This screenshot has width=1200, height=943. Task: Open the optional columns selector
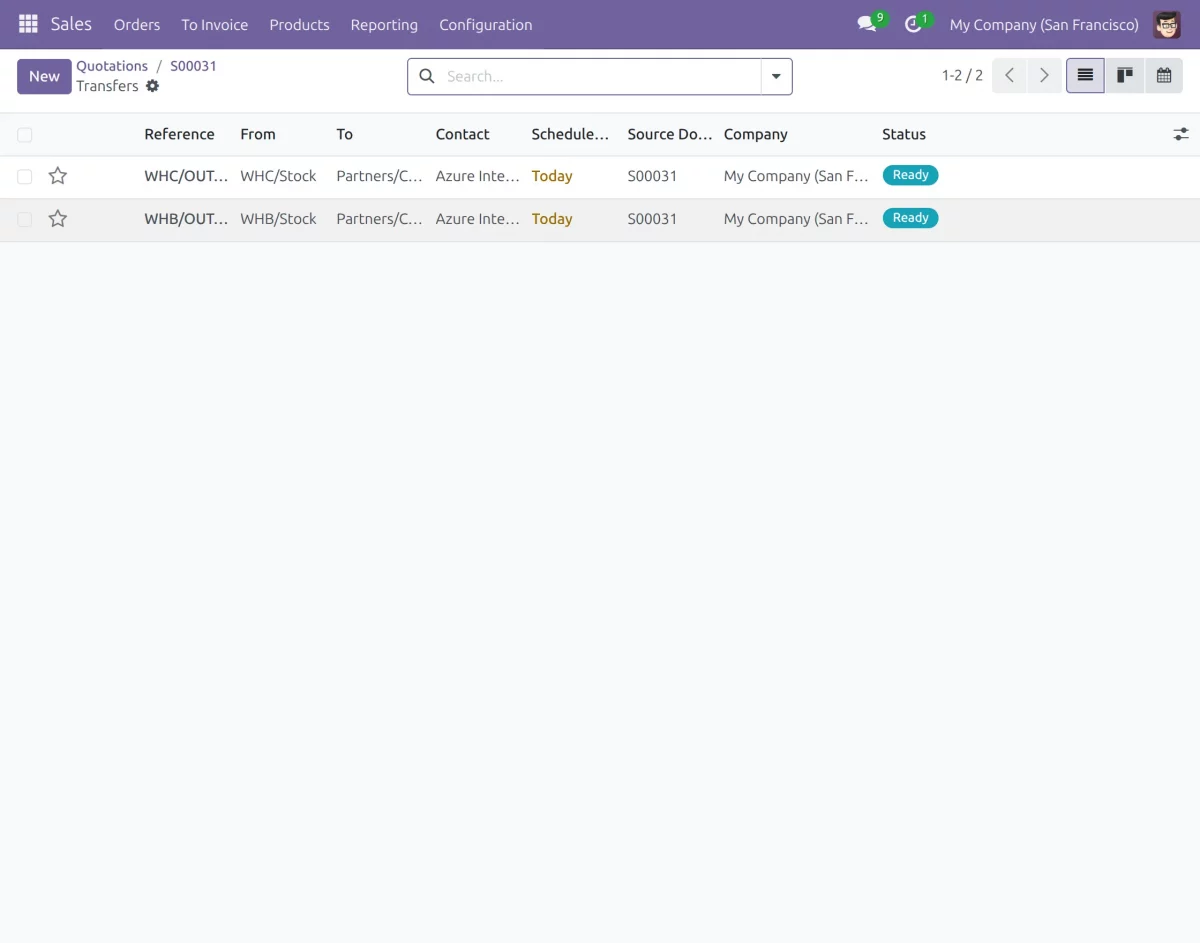coord(1181,133)
